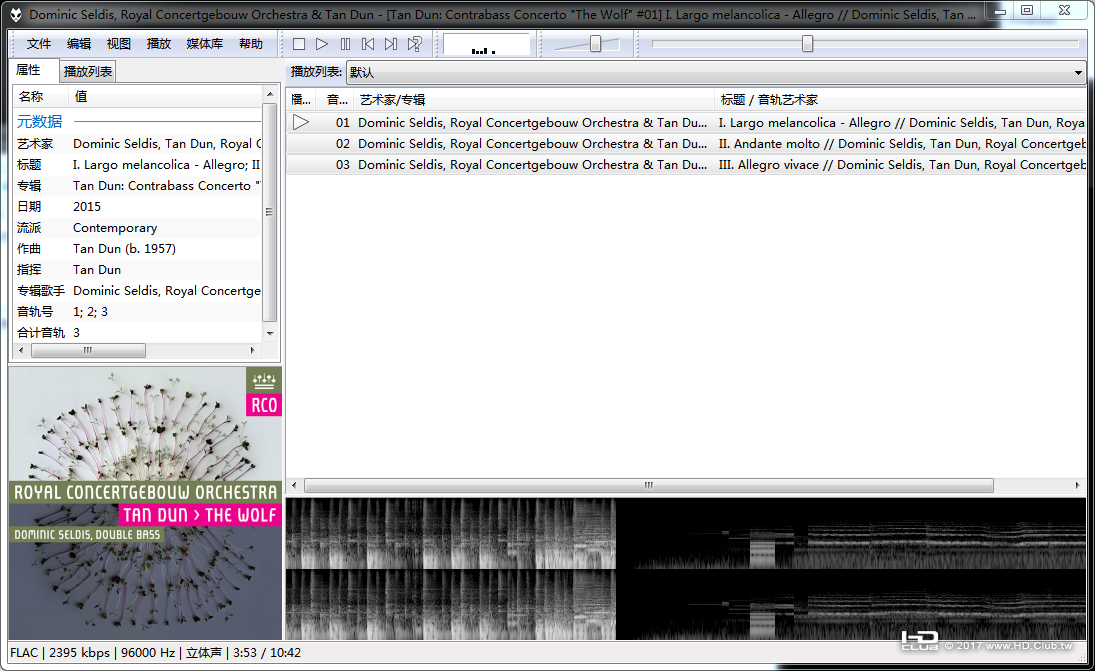Click the 3:53 / 10:42 playback time
Screen dimensions: 1095x671
[x=267, y=653]
